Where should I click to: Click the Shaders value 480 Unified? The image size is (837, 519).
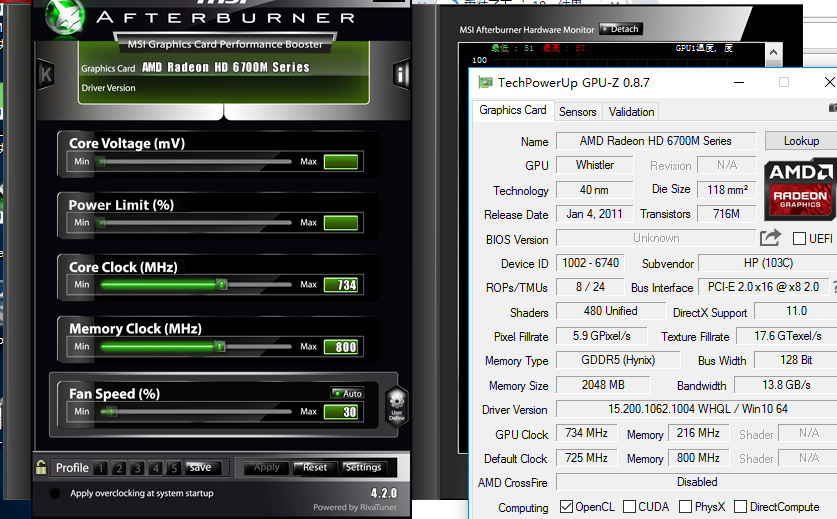[x=611, y=311]
